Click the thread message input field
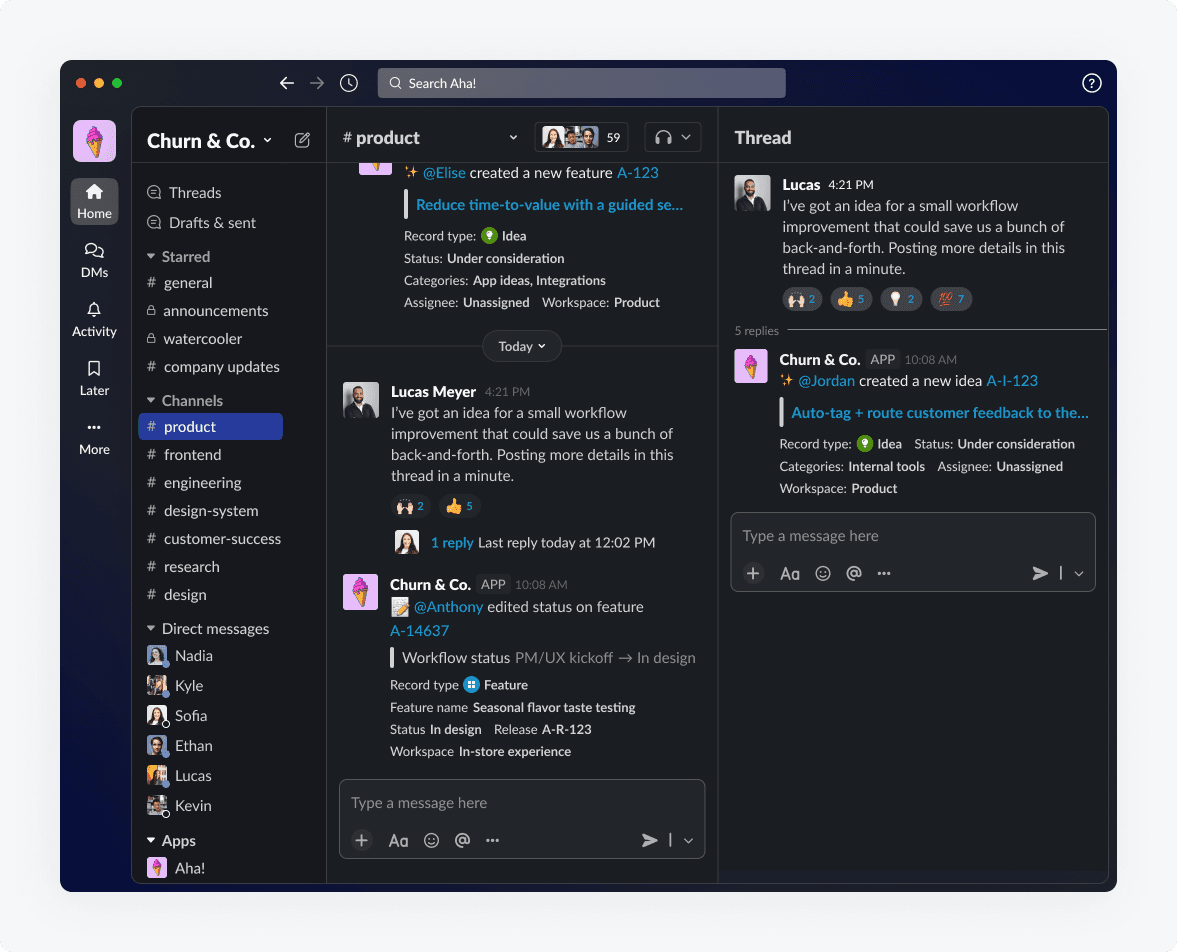Screen dimensions: 1177x952 pyautogui.click(x=913, y=536)
